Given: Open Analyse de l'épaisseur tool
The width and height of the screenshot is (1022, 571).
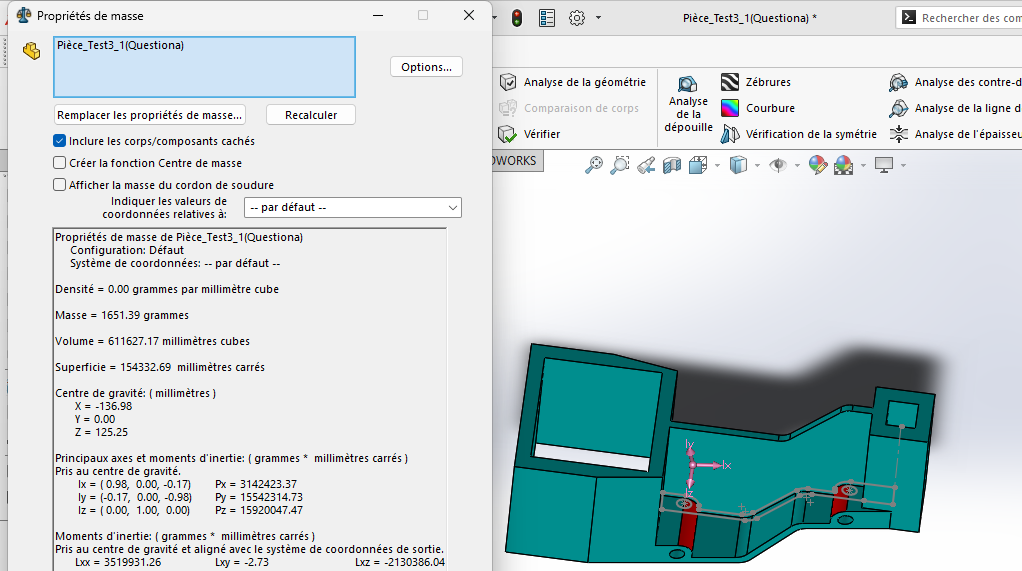Looking at the screenshot, I should coord(899,134).
